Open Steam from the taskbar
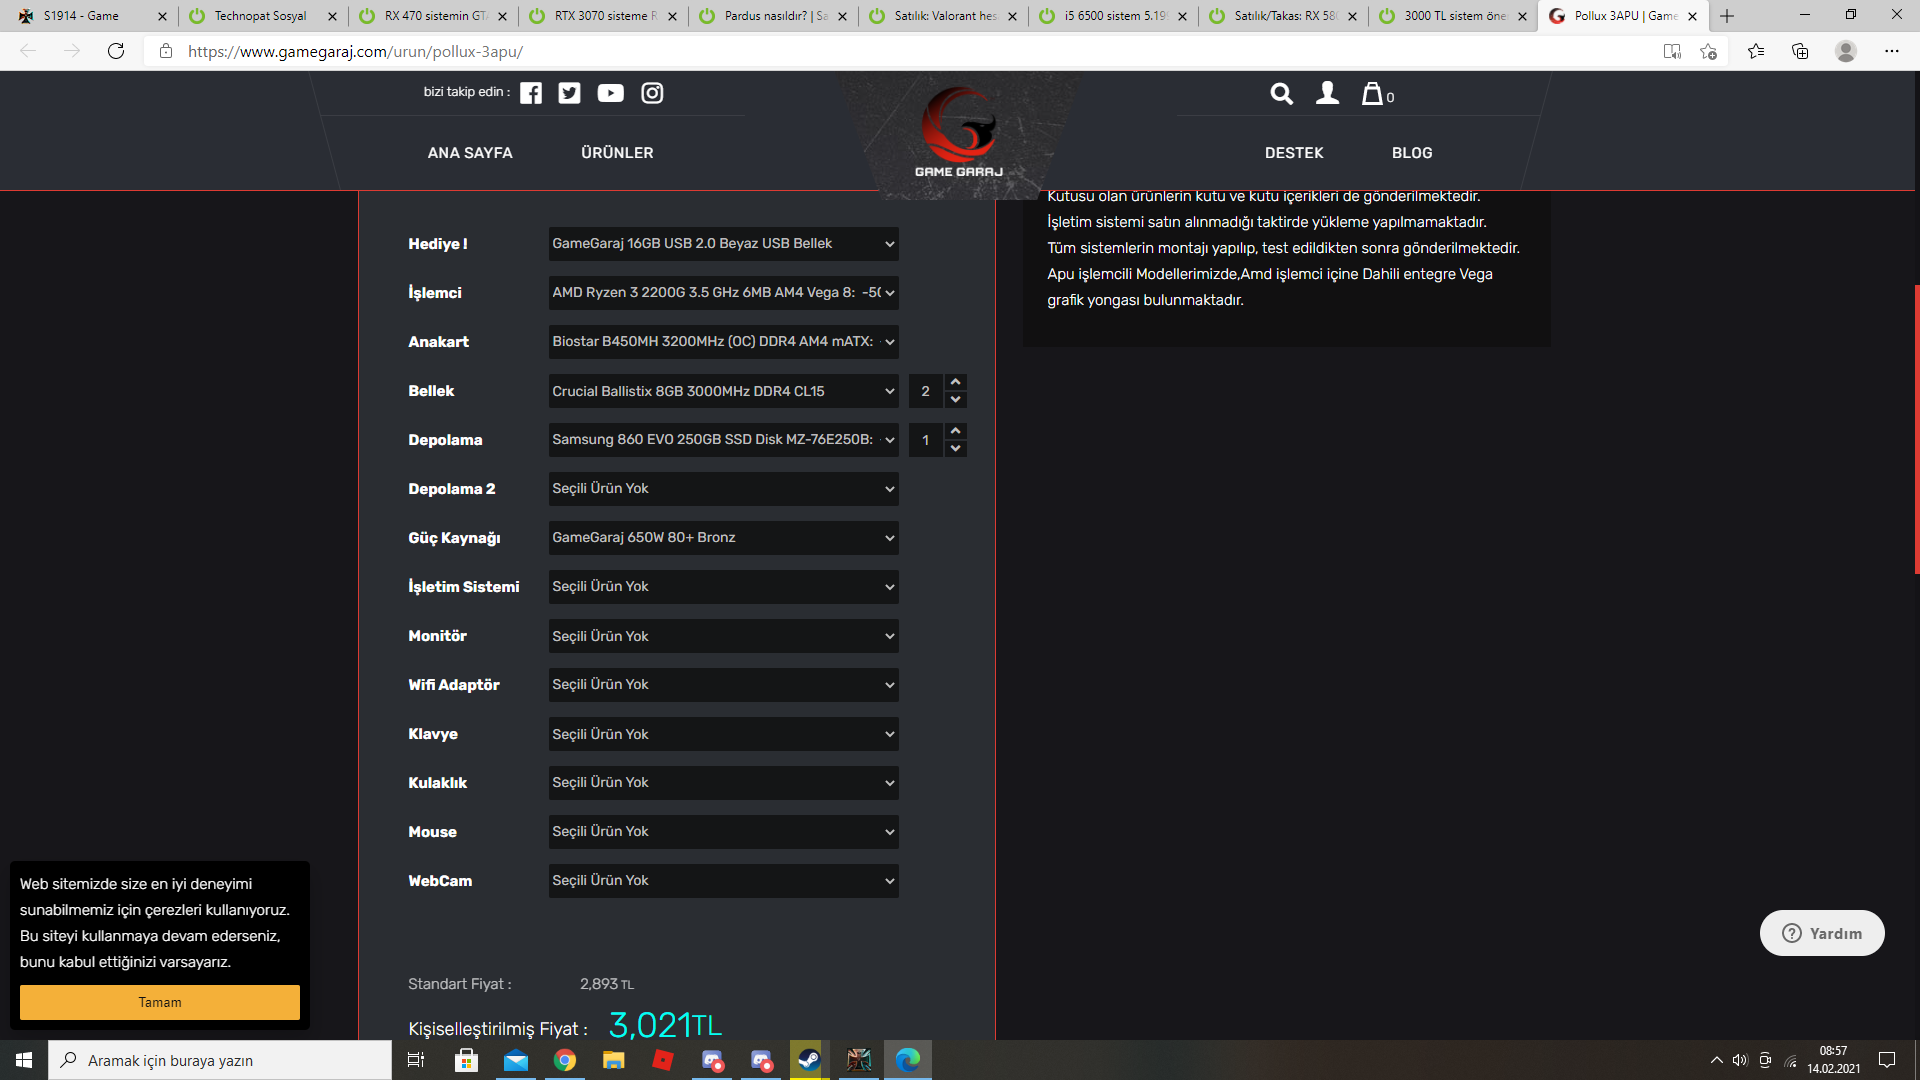1920x1080 pixels. coord(809,1060)
